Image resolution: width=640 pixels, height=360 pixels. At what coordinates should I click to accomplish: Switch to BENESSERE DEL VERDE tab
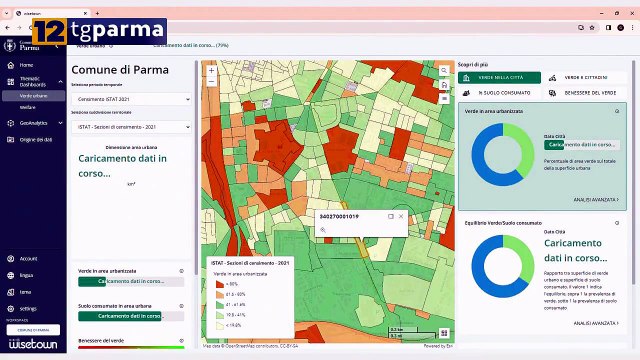pyautogui.click(x=584, y=93)
